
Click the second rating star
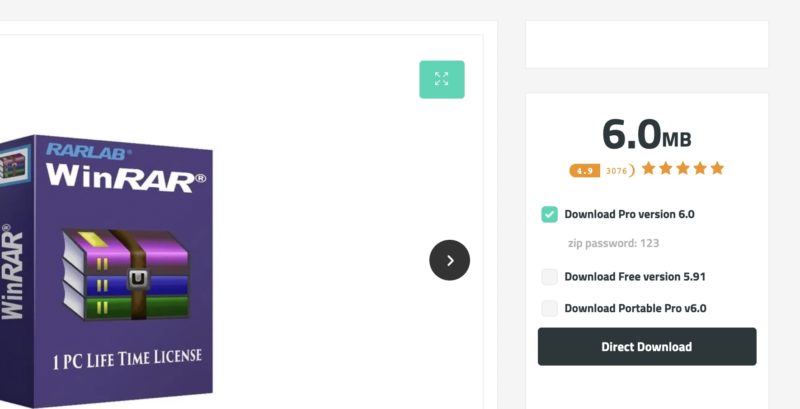[x=666, y=169]
